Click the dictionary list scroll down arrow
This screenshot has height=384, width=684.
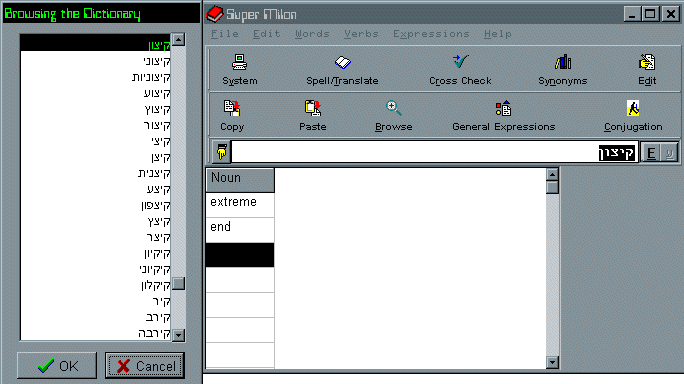coord(178,335)
